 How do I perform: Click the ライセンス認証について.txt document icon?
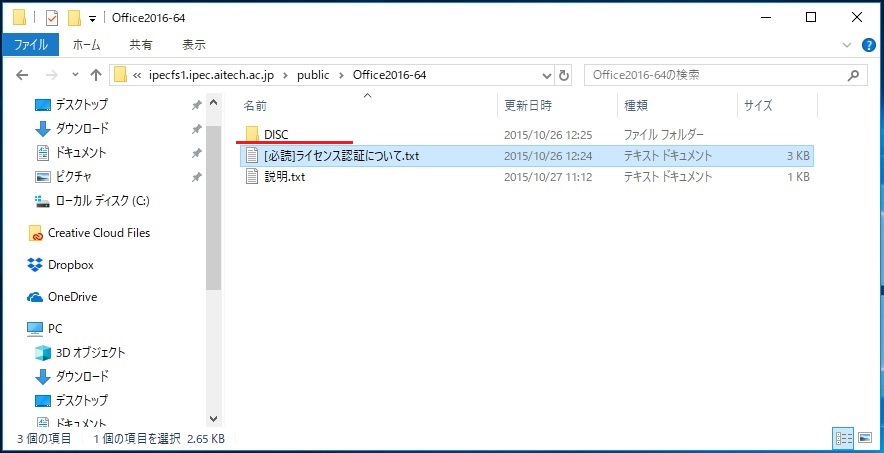[x=253, y=156]
